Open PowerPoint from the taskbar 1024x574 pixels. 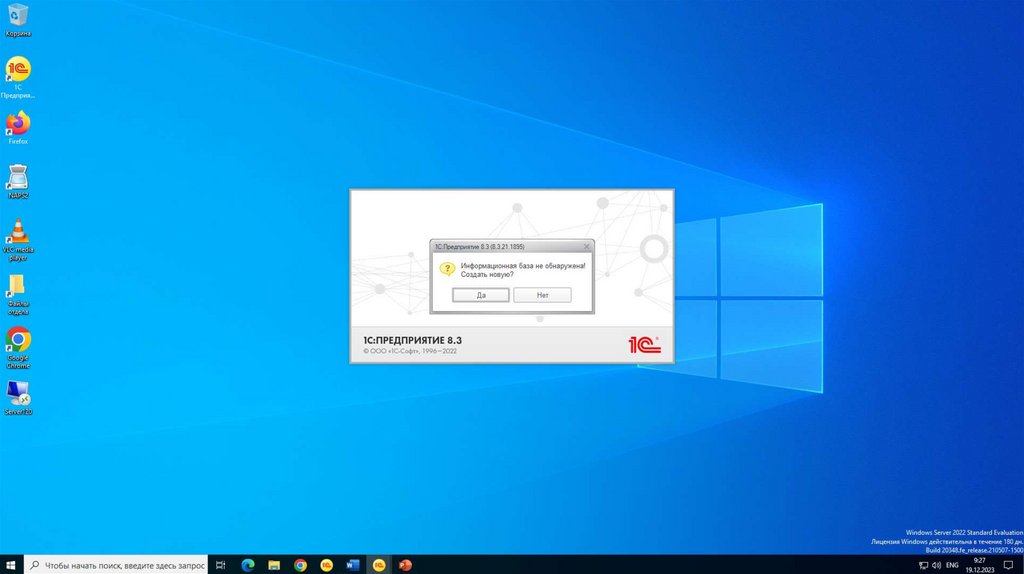point(405,565)
